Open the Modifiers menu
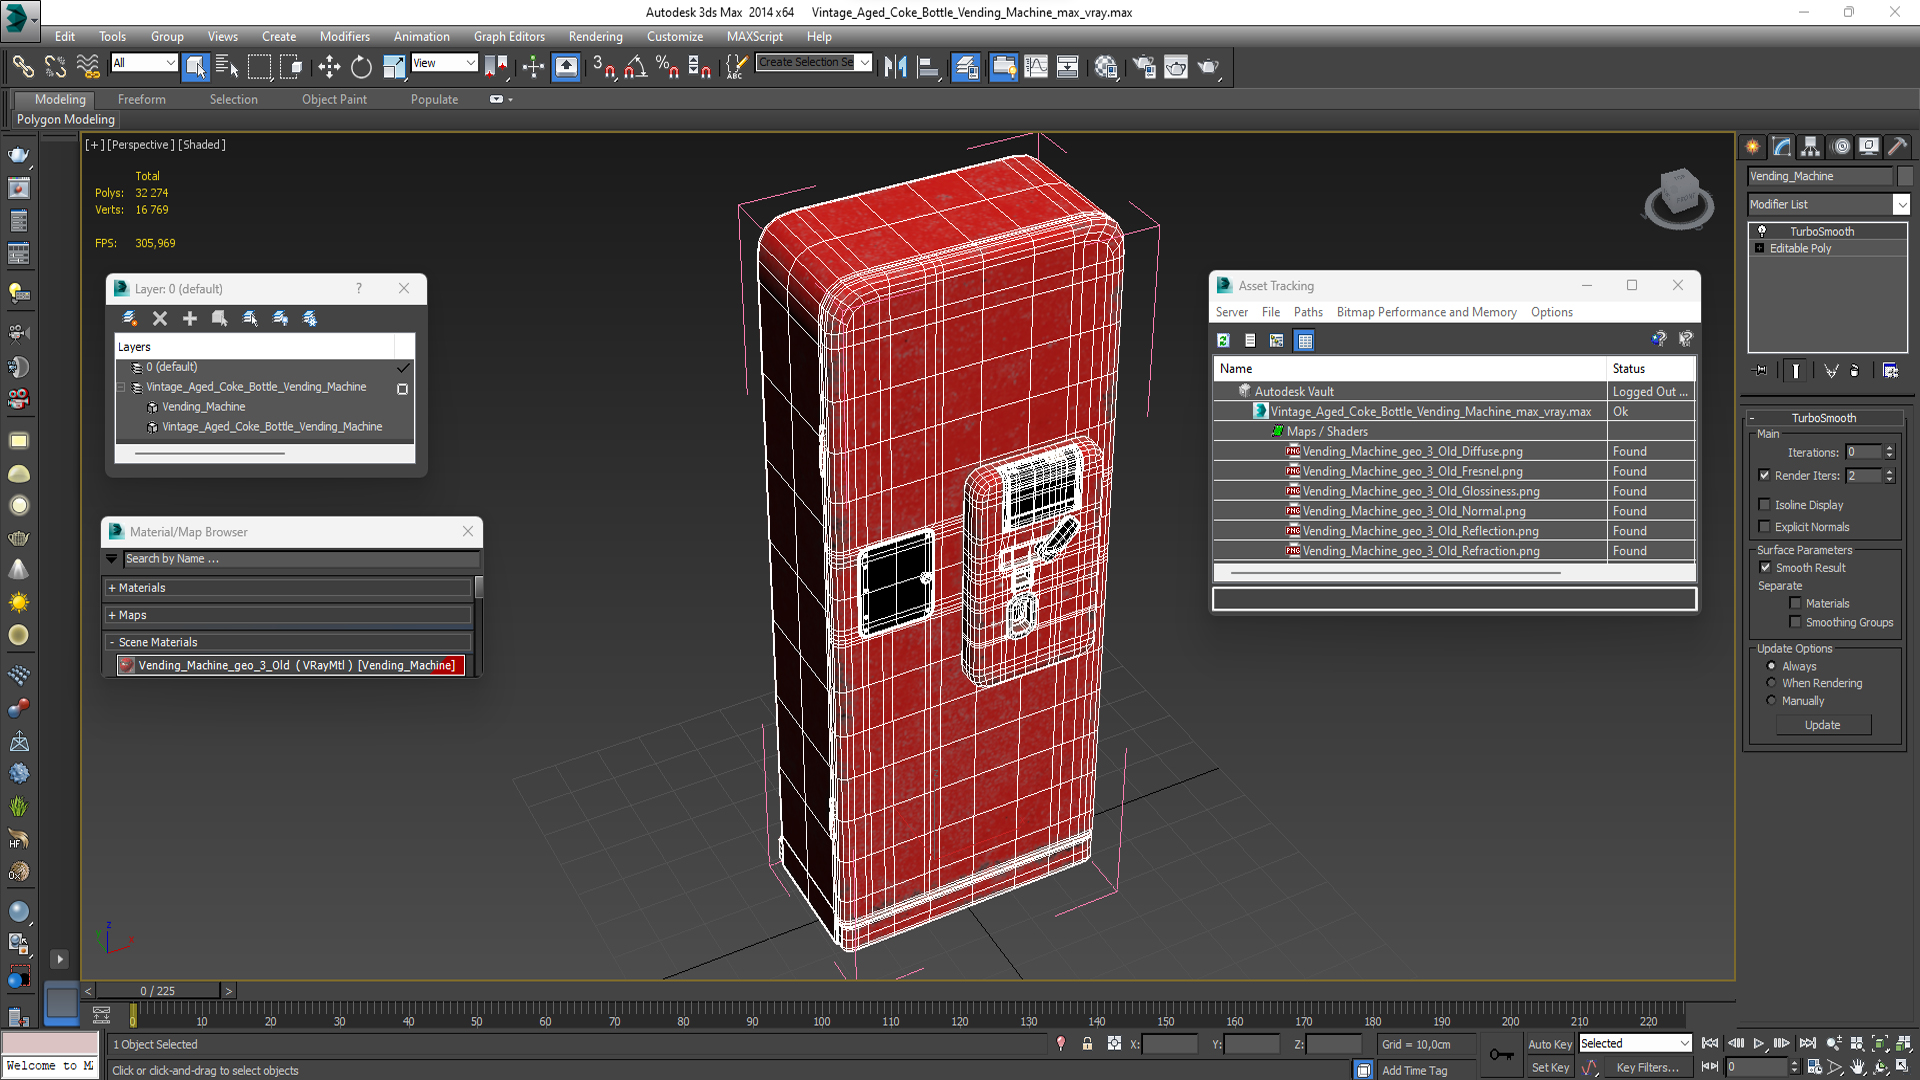Viewport: 1920px width, 1080px height. 344,37
